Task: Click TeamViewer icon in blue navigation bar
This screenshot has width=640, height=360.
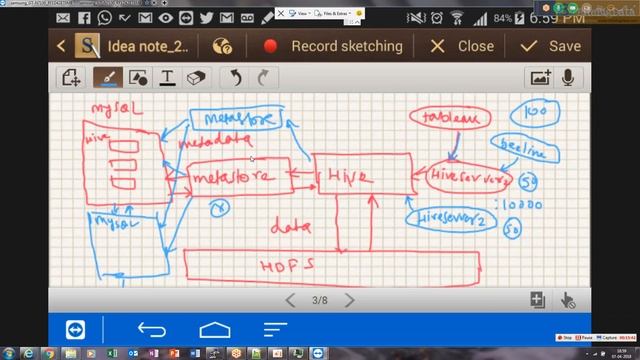Action: tap(76, 330)
